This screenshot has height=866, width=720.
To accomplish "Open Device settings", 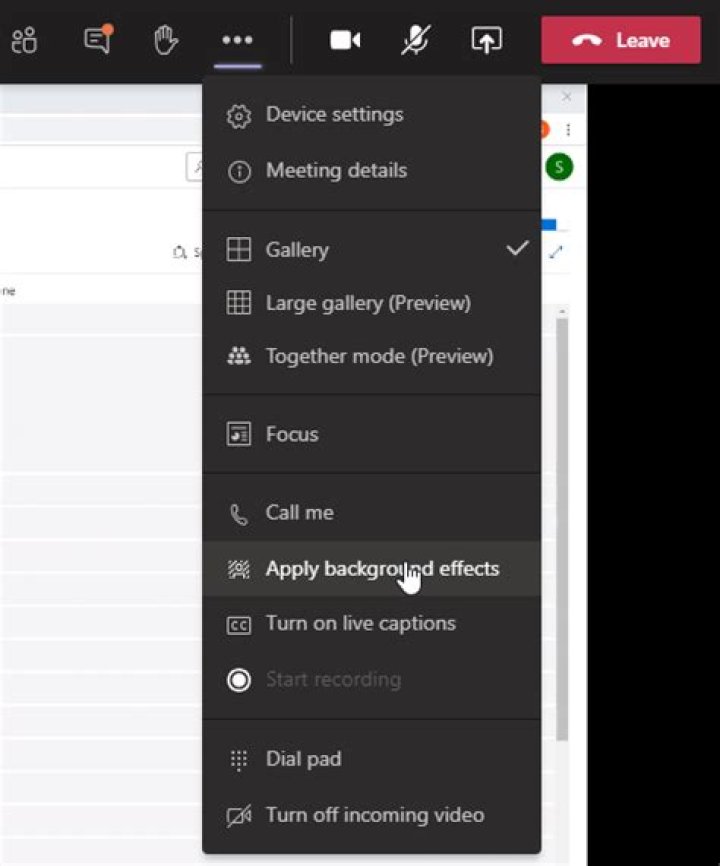I will pyautogui.click(x=371, y=115).
